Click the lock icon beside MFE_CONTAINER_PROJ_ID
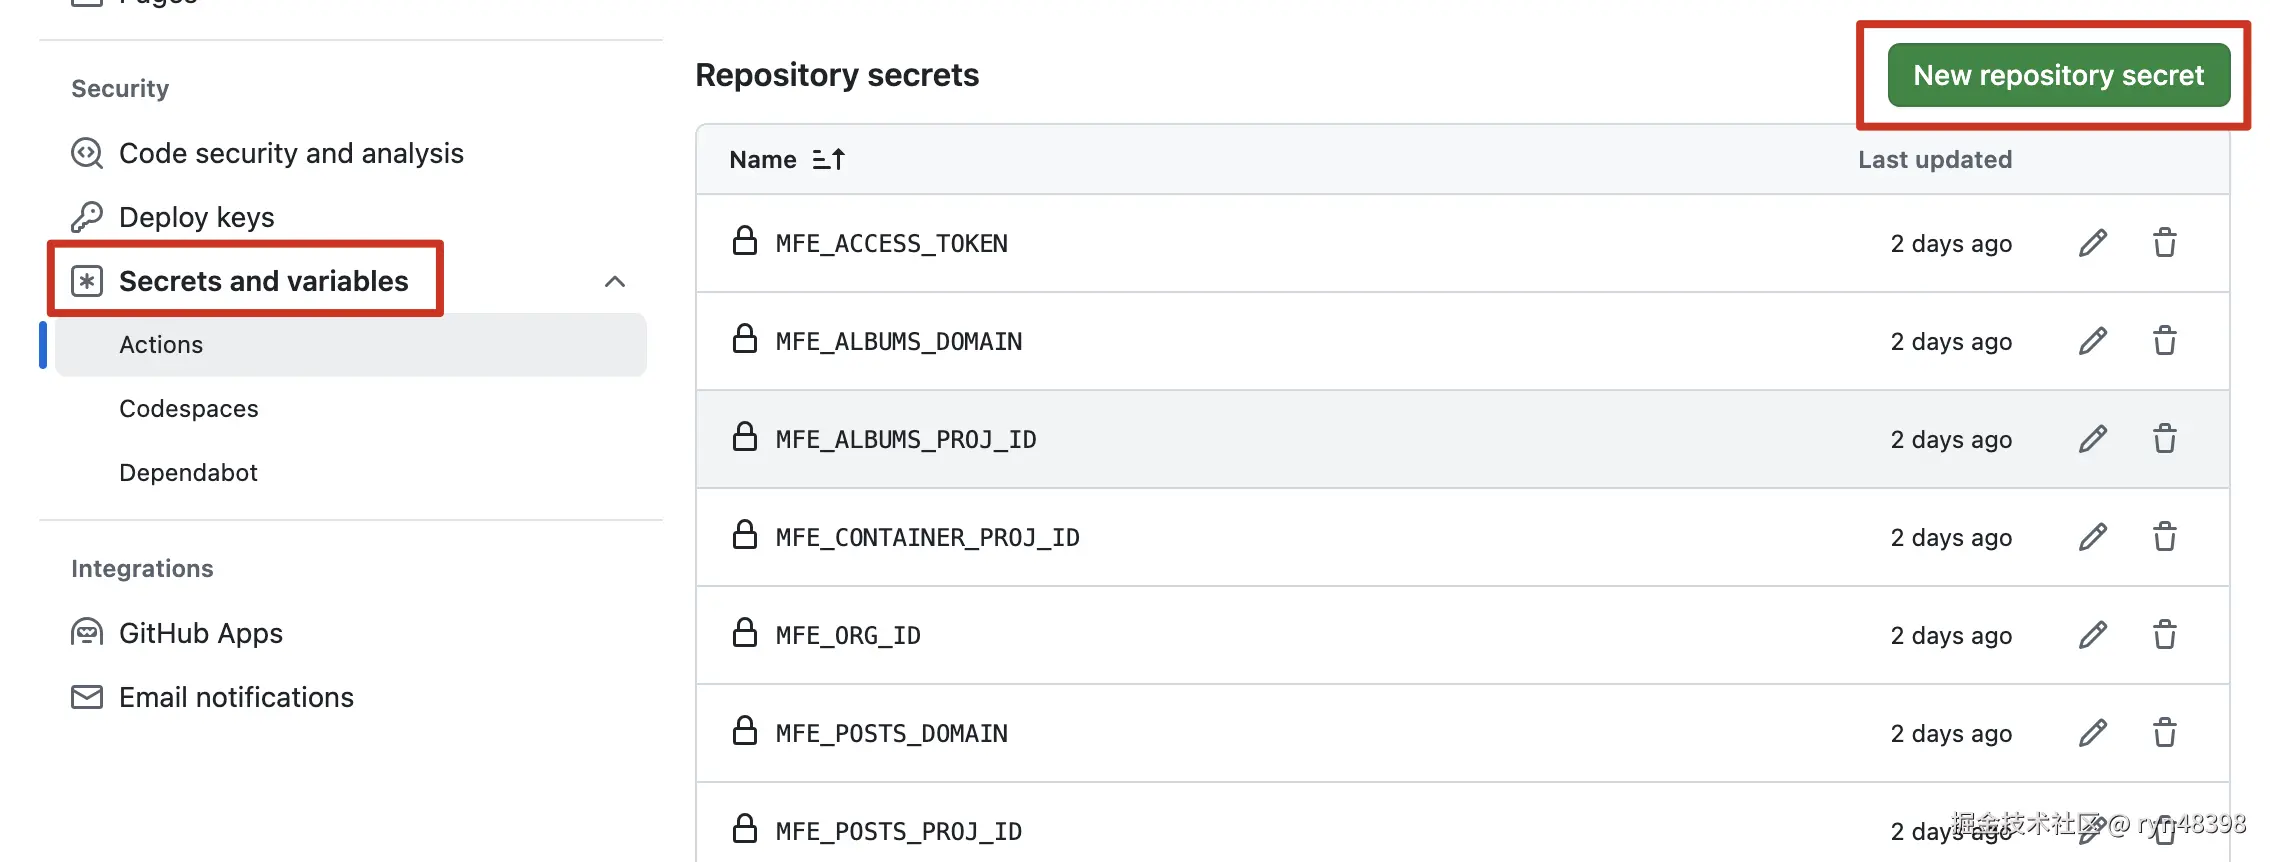2270x862 pixels. point(744,536)
